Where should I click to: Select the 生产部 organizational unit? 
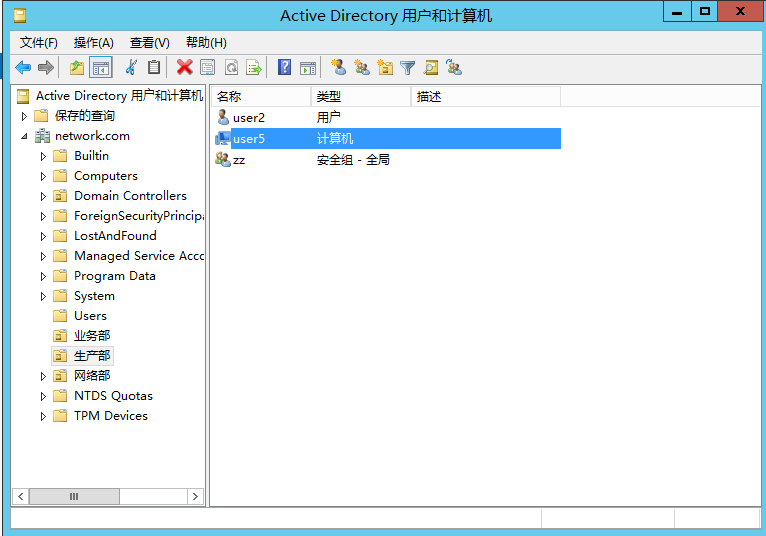pos(92,356)
